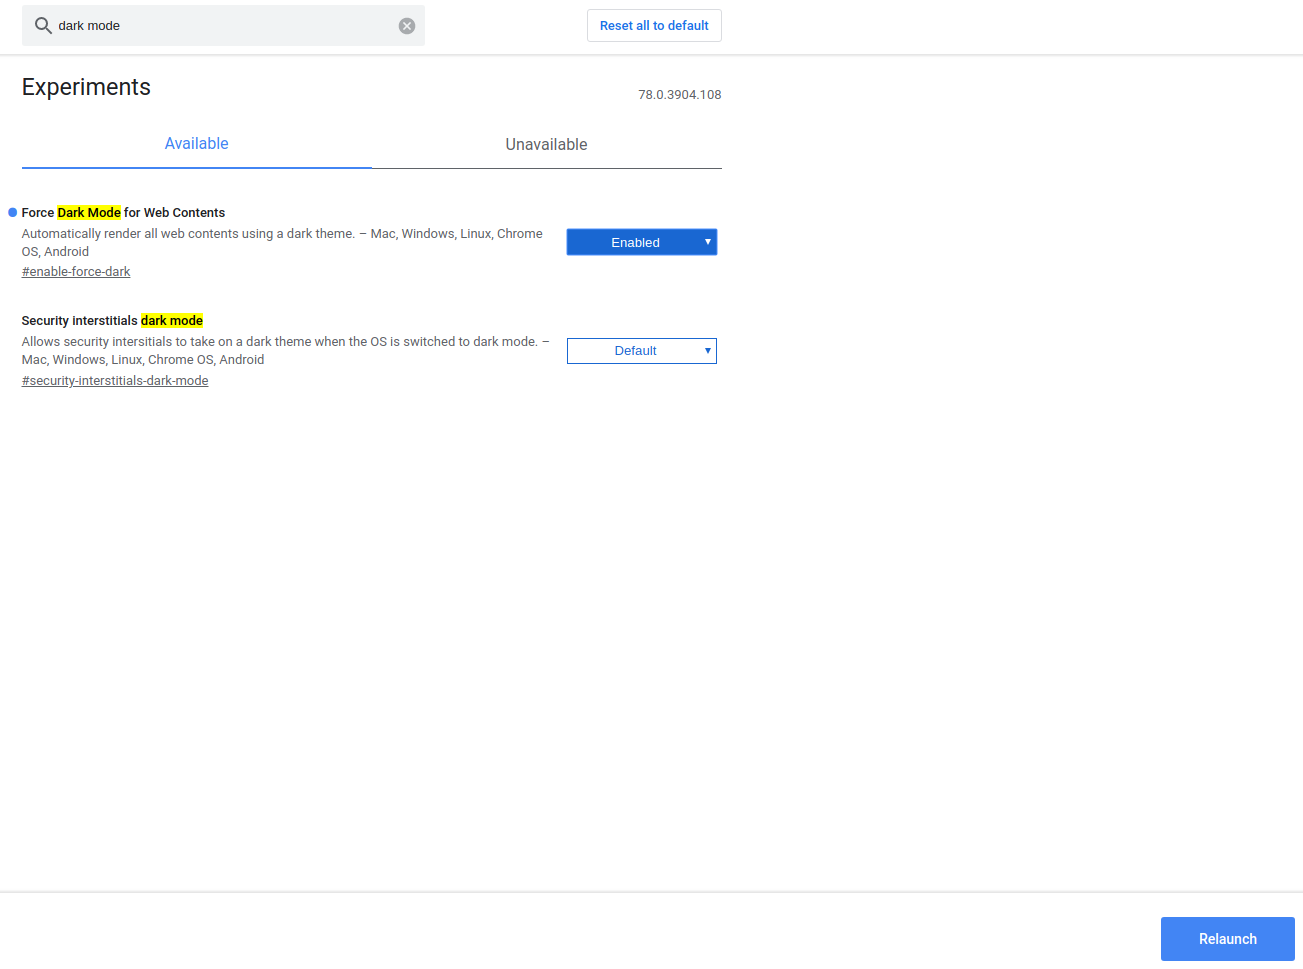Click the 'Security interstitials dark mode' title
Screen dimensions: 1303x969
(x=112, y=321)
